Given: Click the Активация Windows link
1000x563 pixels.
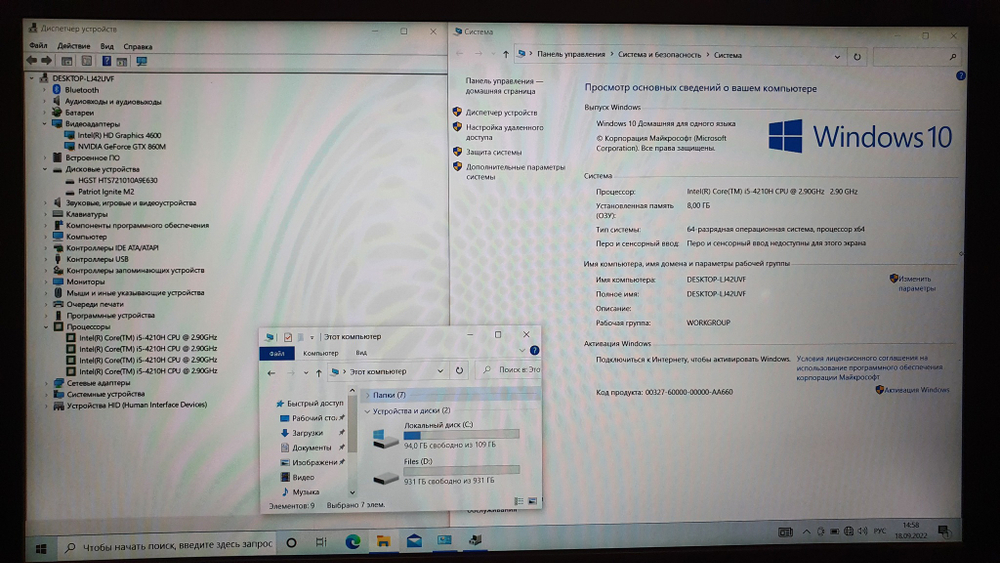Looking at the screenshot, I should (x=916, y=390).
